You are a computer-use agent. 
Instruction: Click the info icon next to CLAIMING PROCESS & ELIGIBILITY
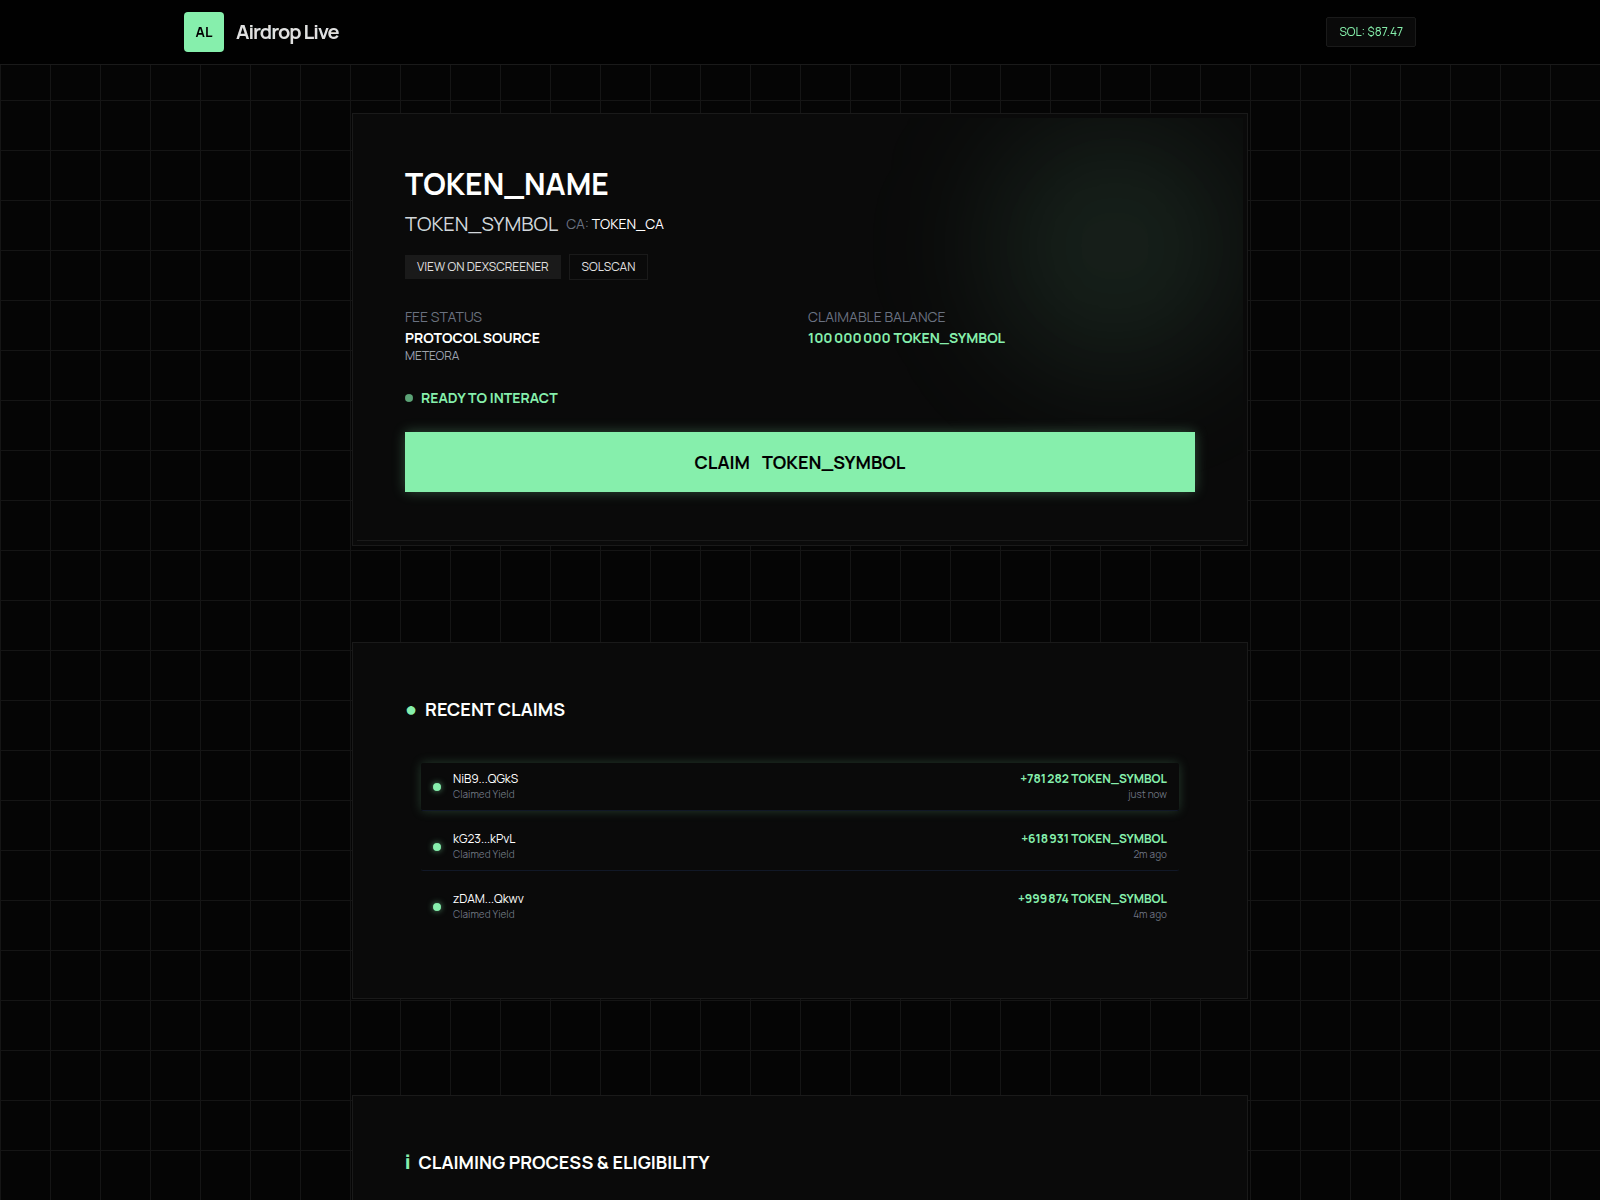click(408, 1162)
